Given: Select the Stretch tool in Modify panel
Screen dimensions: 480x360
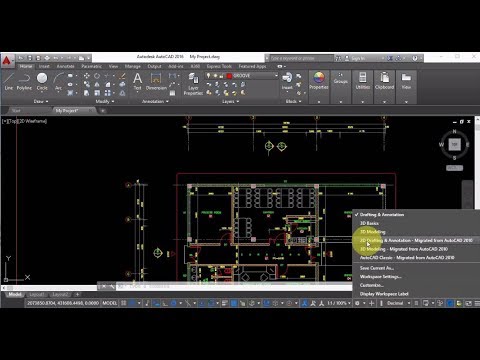Looking at the screenshot, I should (87, 93).
